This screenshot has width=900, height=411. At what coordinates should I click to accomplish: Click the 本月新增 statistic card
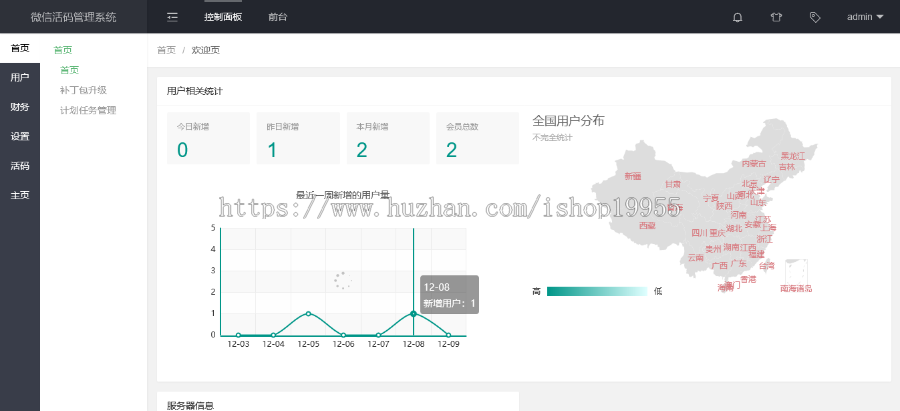point(388,138)
